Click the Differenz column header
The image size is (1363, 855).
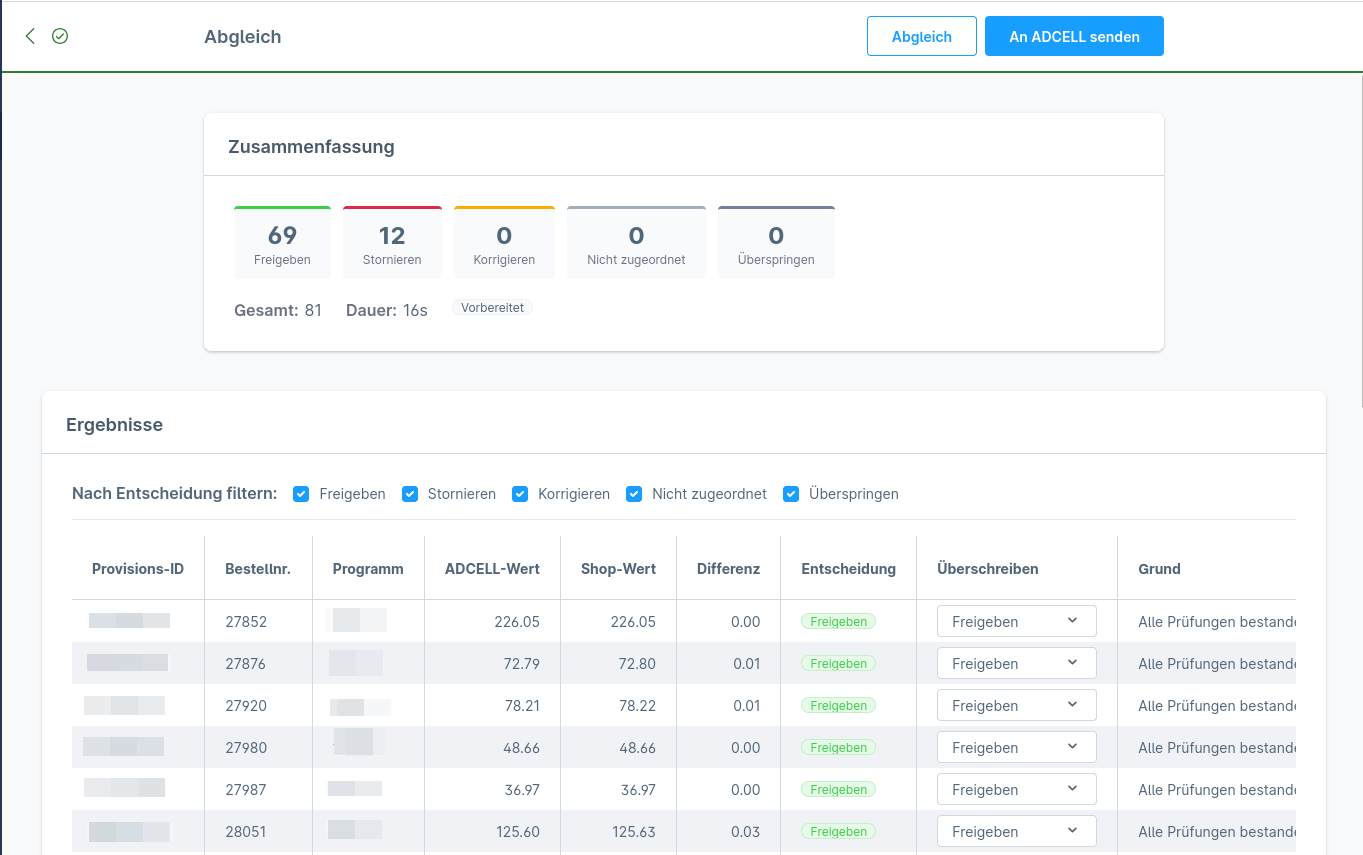[728, 569]
